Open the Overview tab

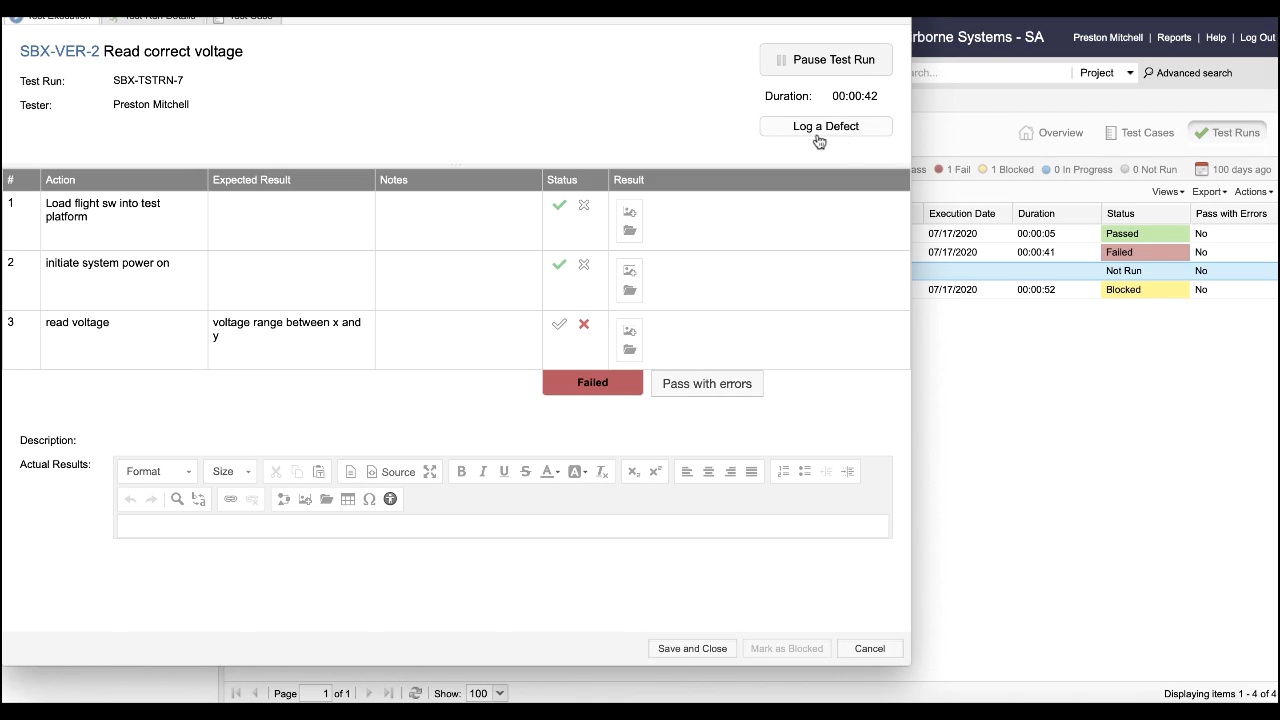click(x=1051, y=132)
